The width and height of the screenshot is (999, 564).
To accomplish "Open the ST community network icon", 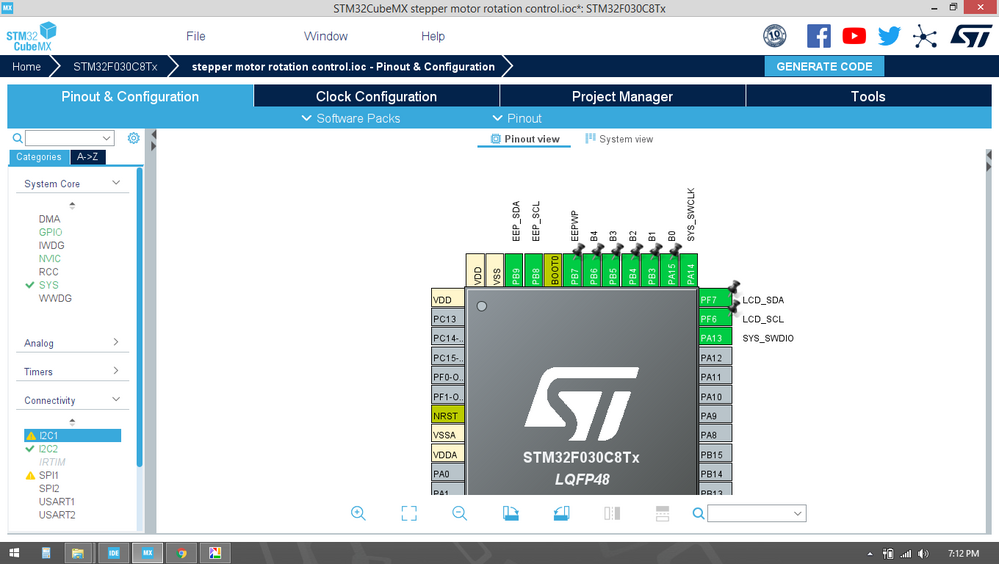I will coord(924,36).
